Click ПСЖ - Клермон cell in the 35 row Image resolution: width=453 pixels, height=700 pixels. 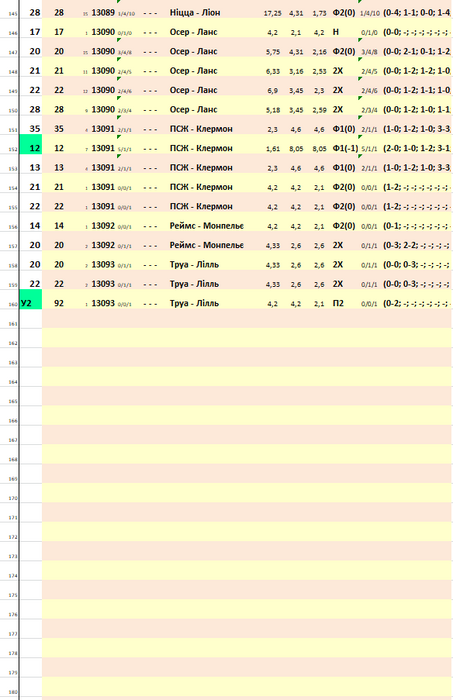coord(201,129)
